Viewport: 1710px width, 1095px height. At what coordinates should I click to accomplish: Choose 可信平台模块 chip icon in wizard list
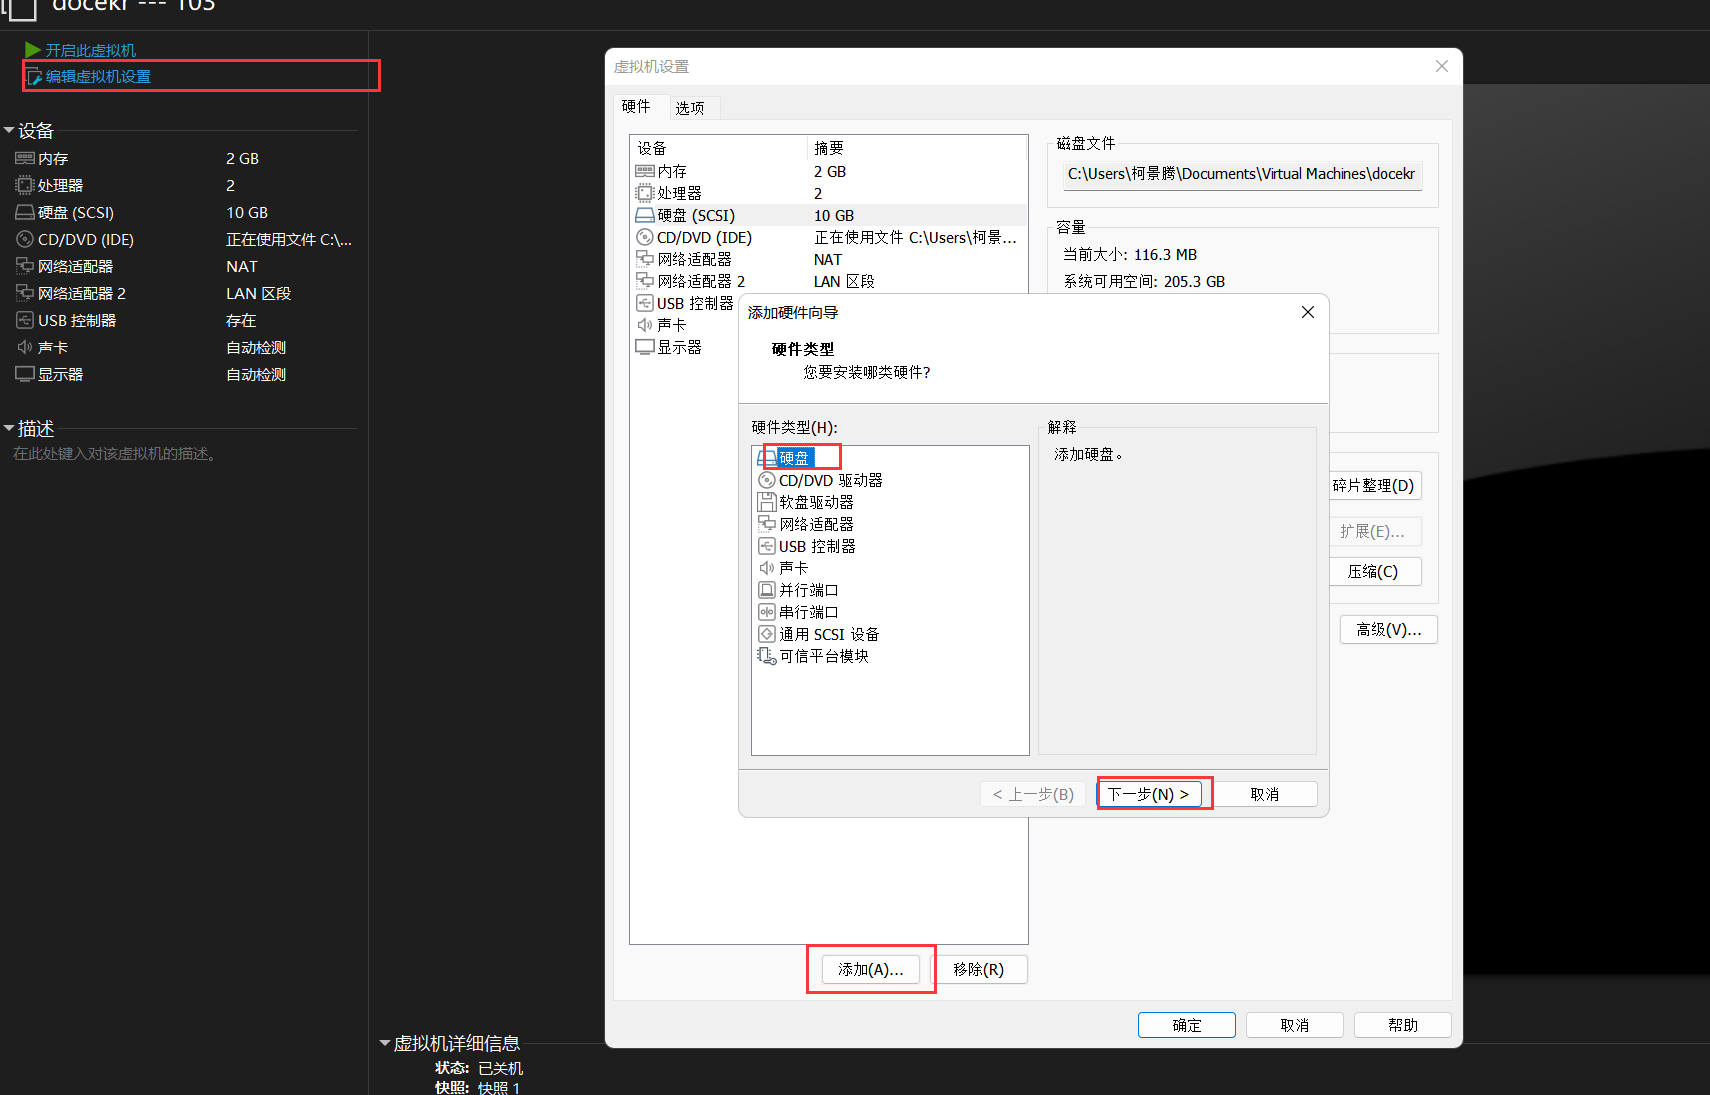[x=767, y=656]
